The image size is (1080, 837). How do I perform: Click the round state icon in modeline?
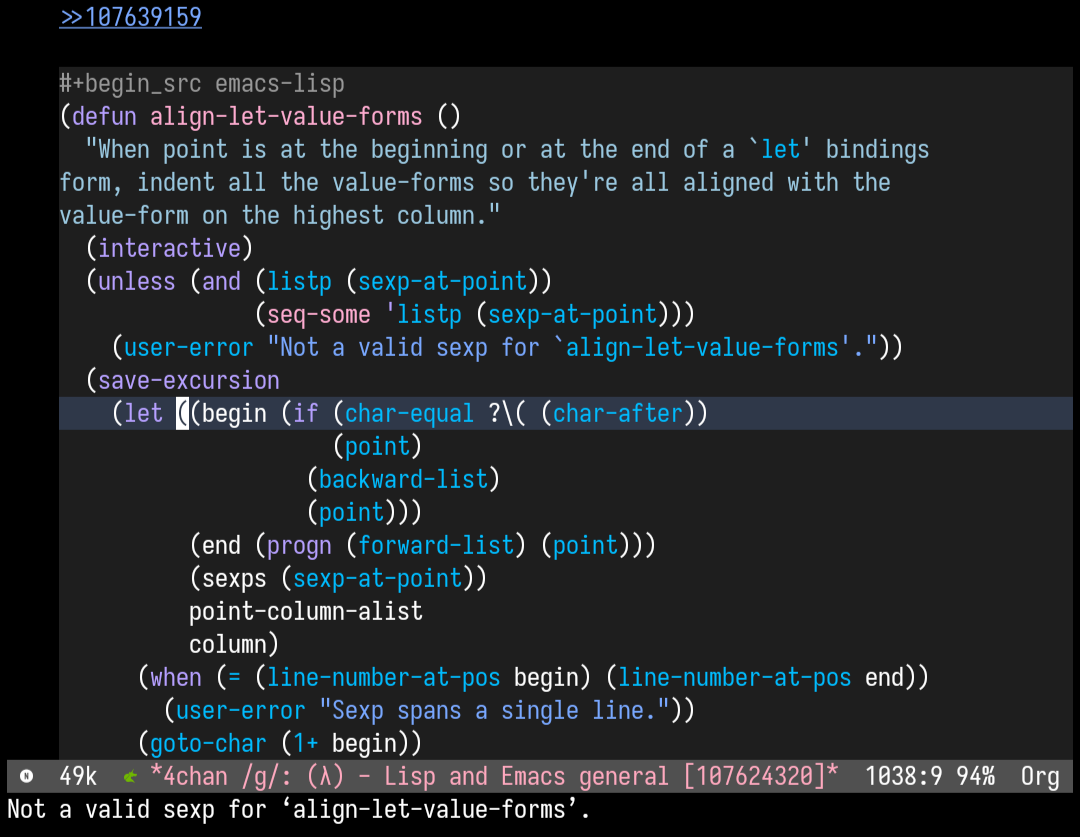click(27, 776)
